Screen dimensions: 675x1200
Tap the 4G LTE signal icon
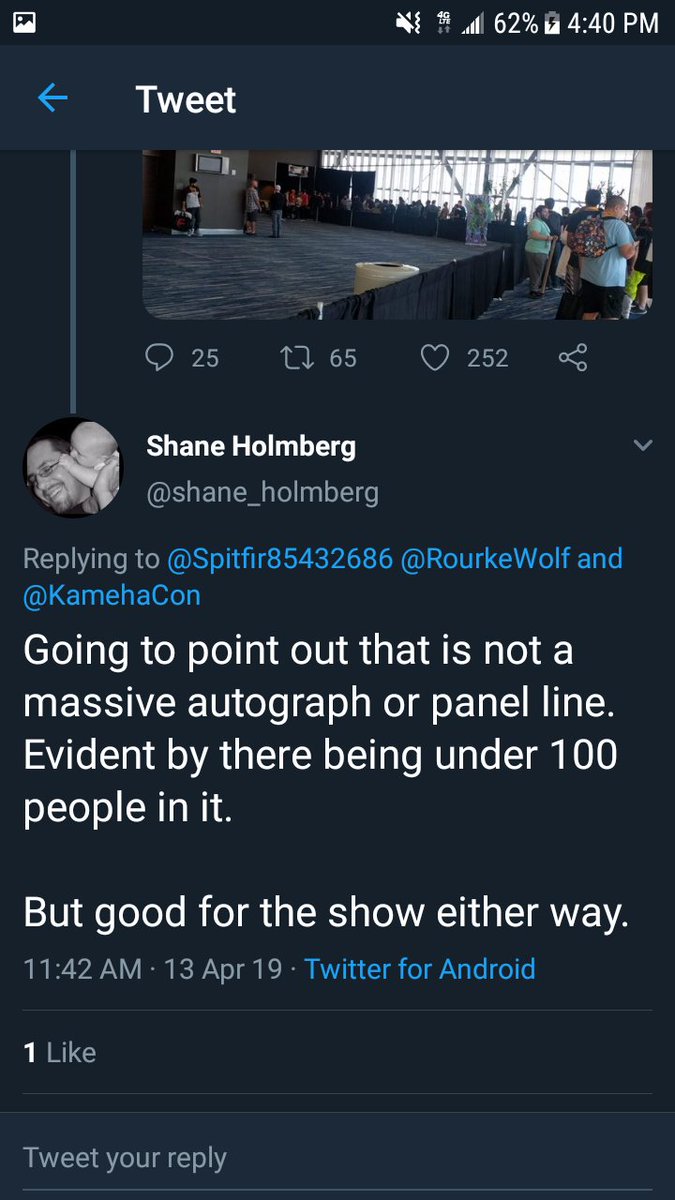445,22
